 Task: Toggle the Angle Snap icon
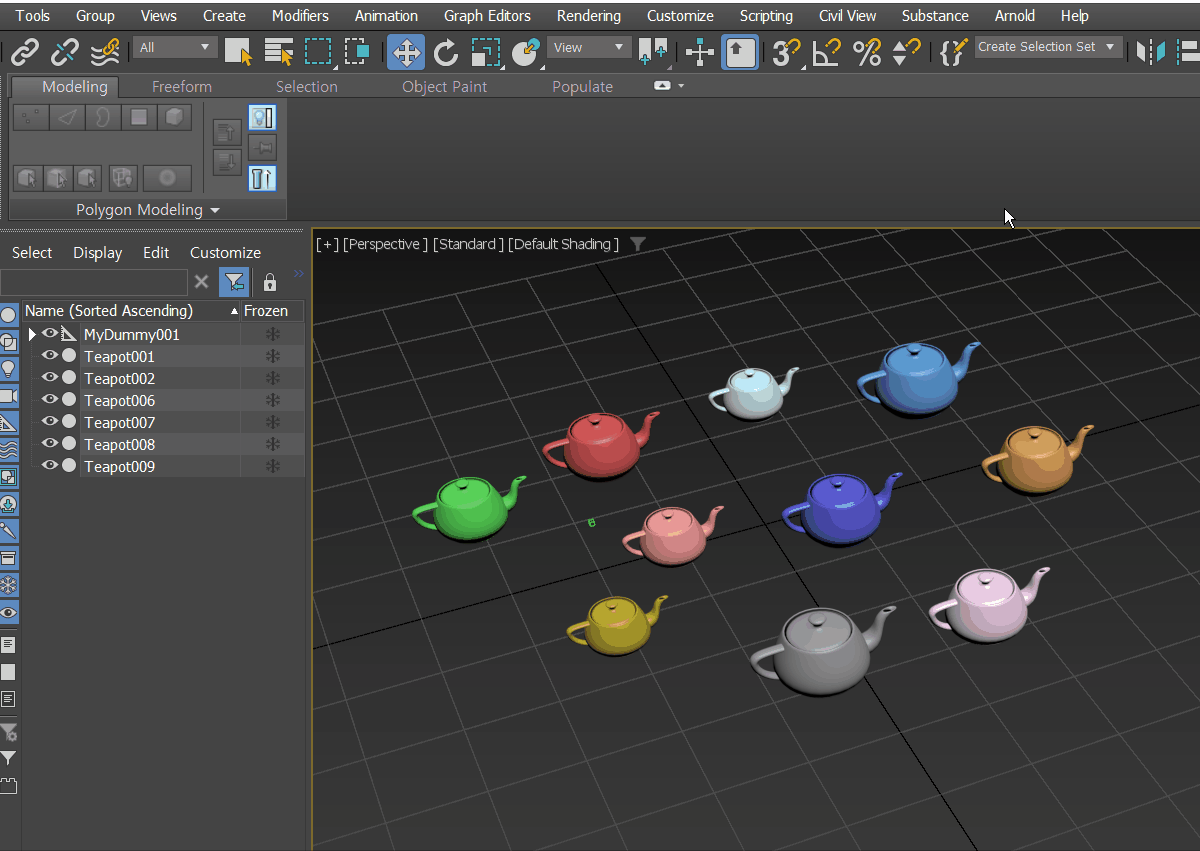pyautogui.click(x=826, y=52)
